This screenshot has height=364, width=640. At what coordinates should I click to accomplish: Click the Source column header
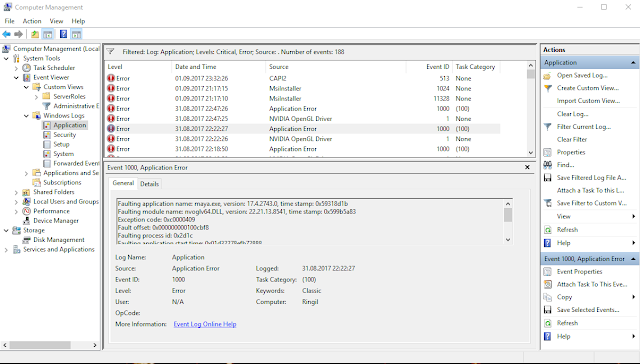click(x=336, y=67)
